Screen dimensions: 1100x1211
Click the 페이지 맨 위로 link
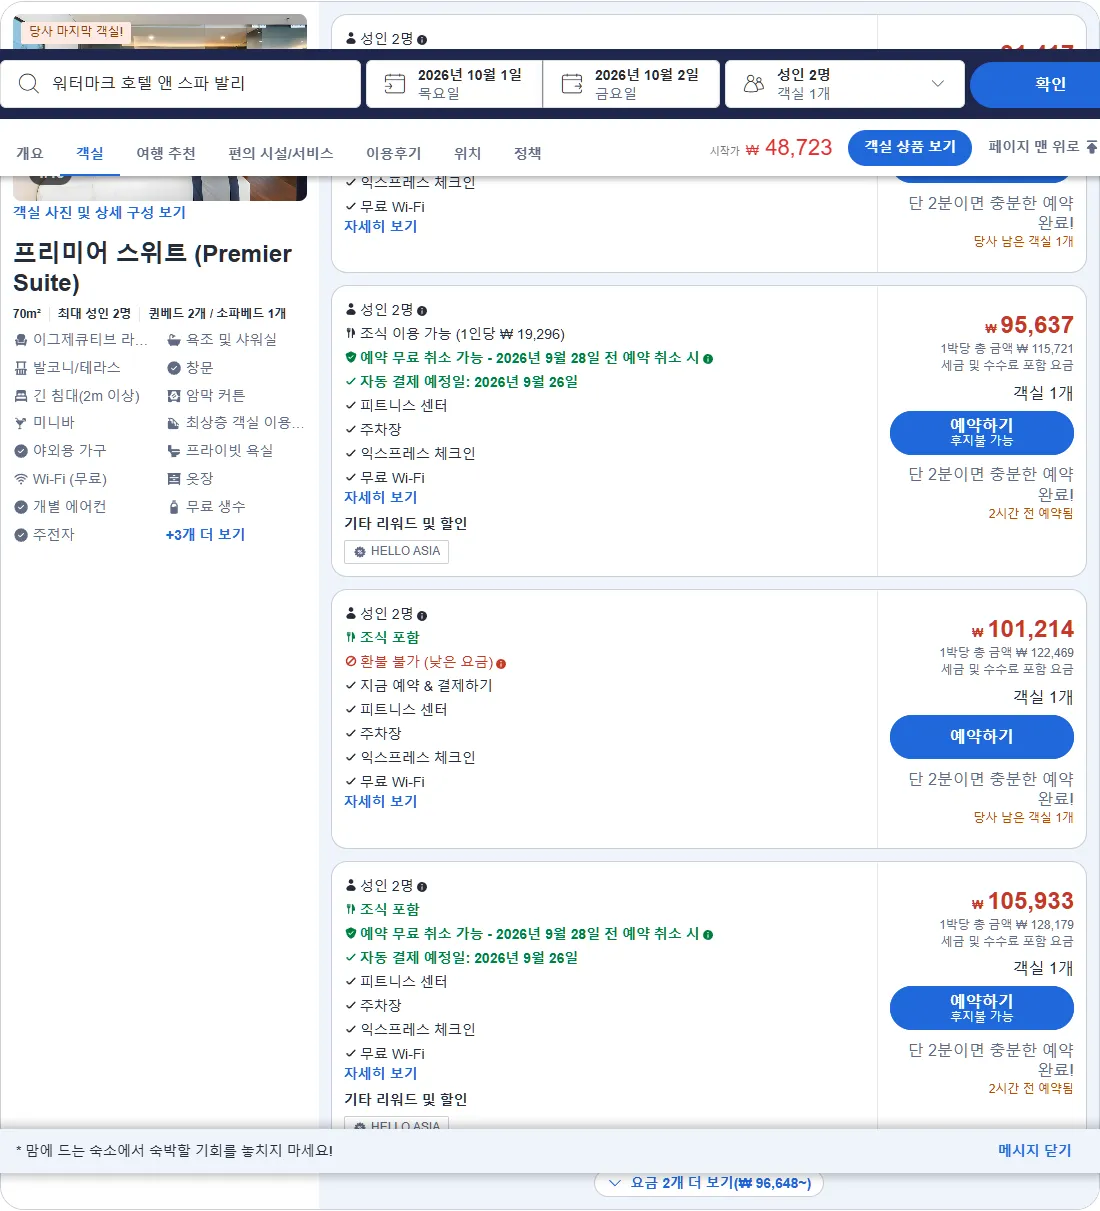coord(1034,147)
